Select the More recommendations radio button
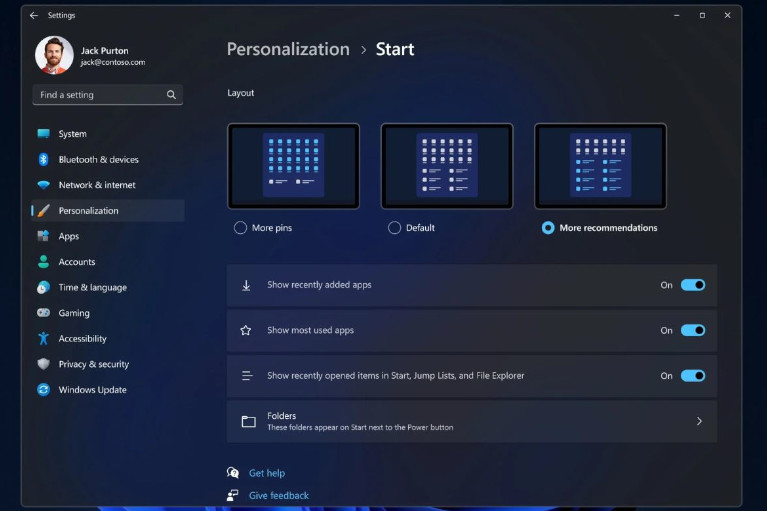The image size is (767, 511). pyautogui.click(x=548, y=228)
